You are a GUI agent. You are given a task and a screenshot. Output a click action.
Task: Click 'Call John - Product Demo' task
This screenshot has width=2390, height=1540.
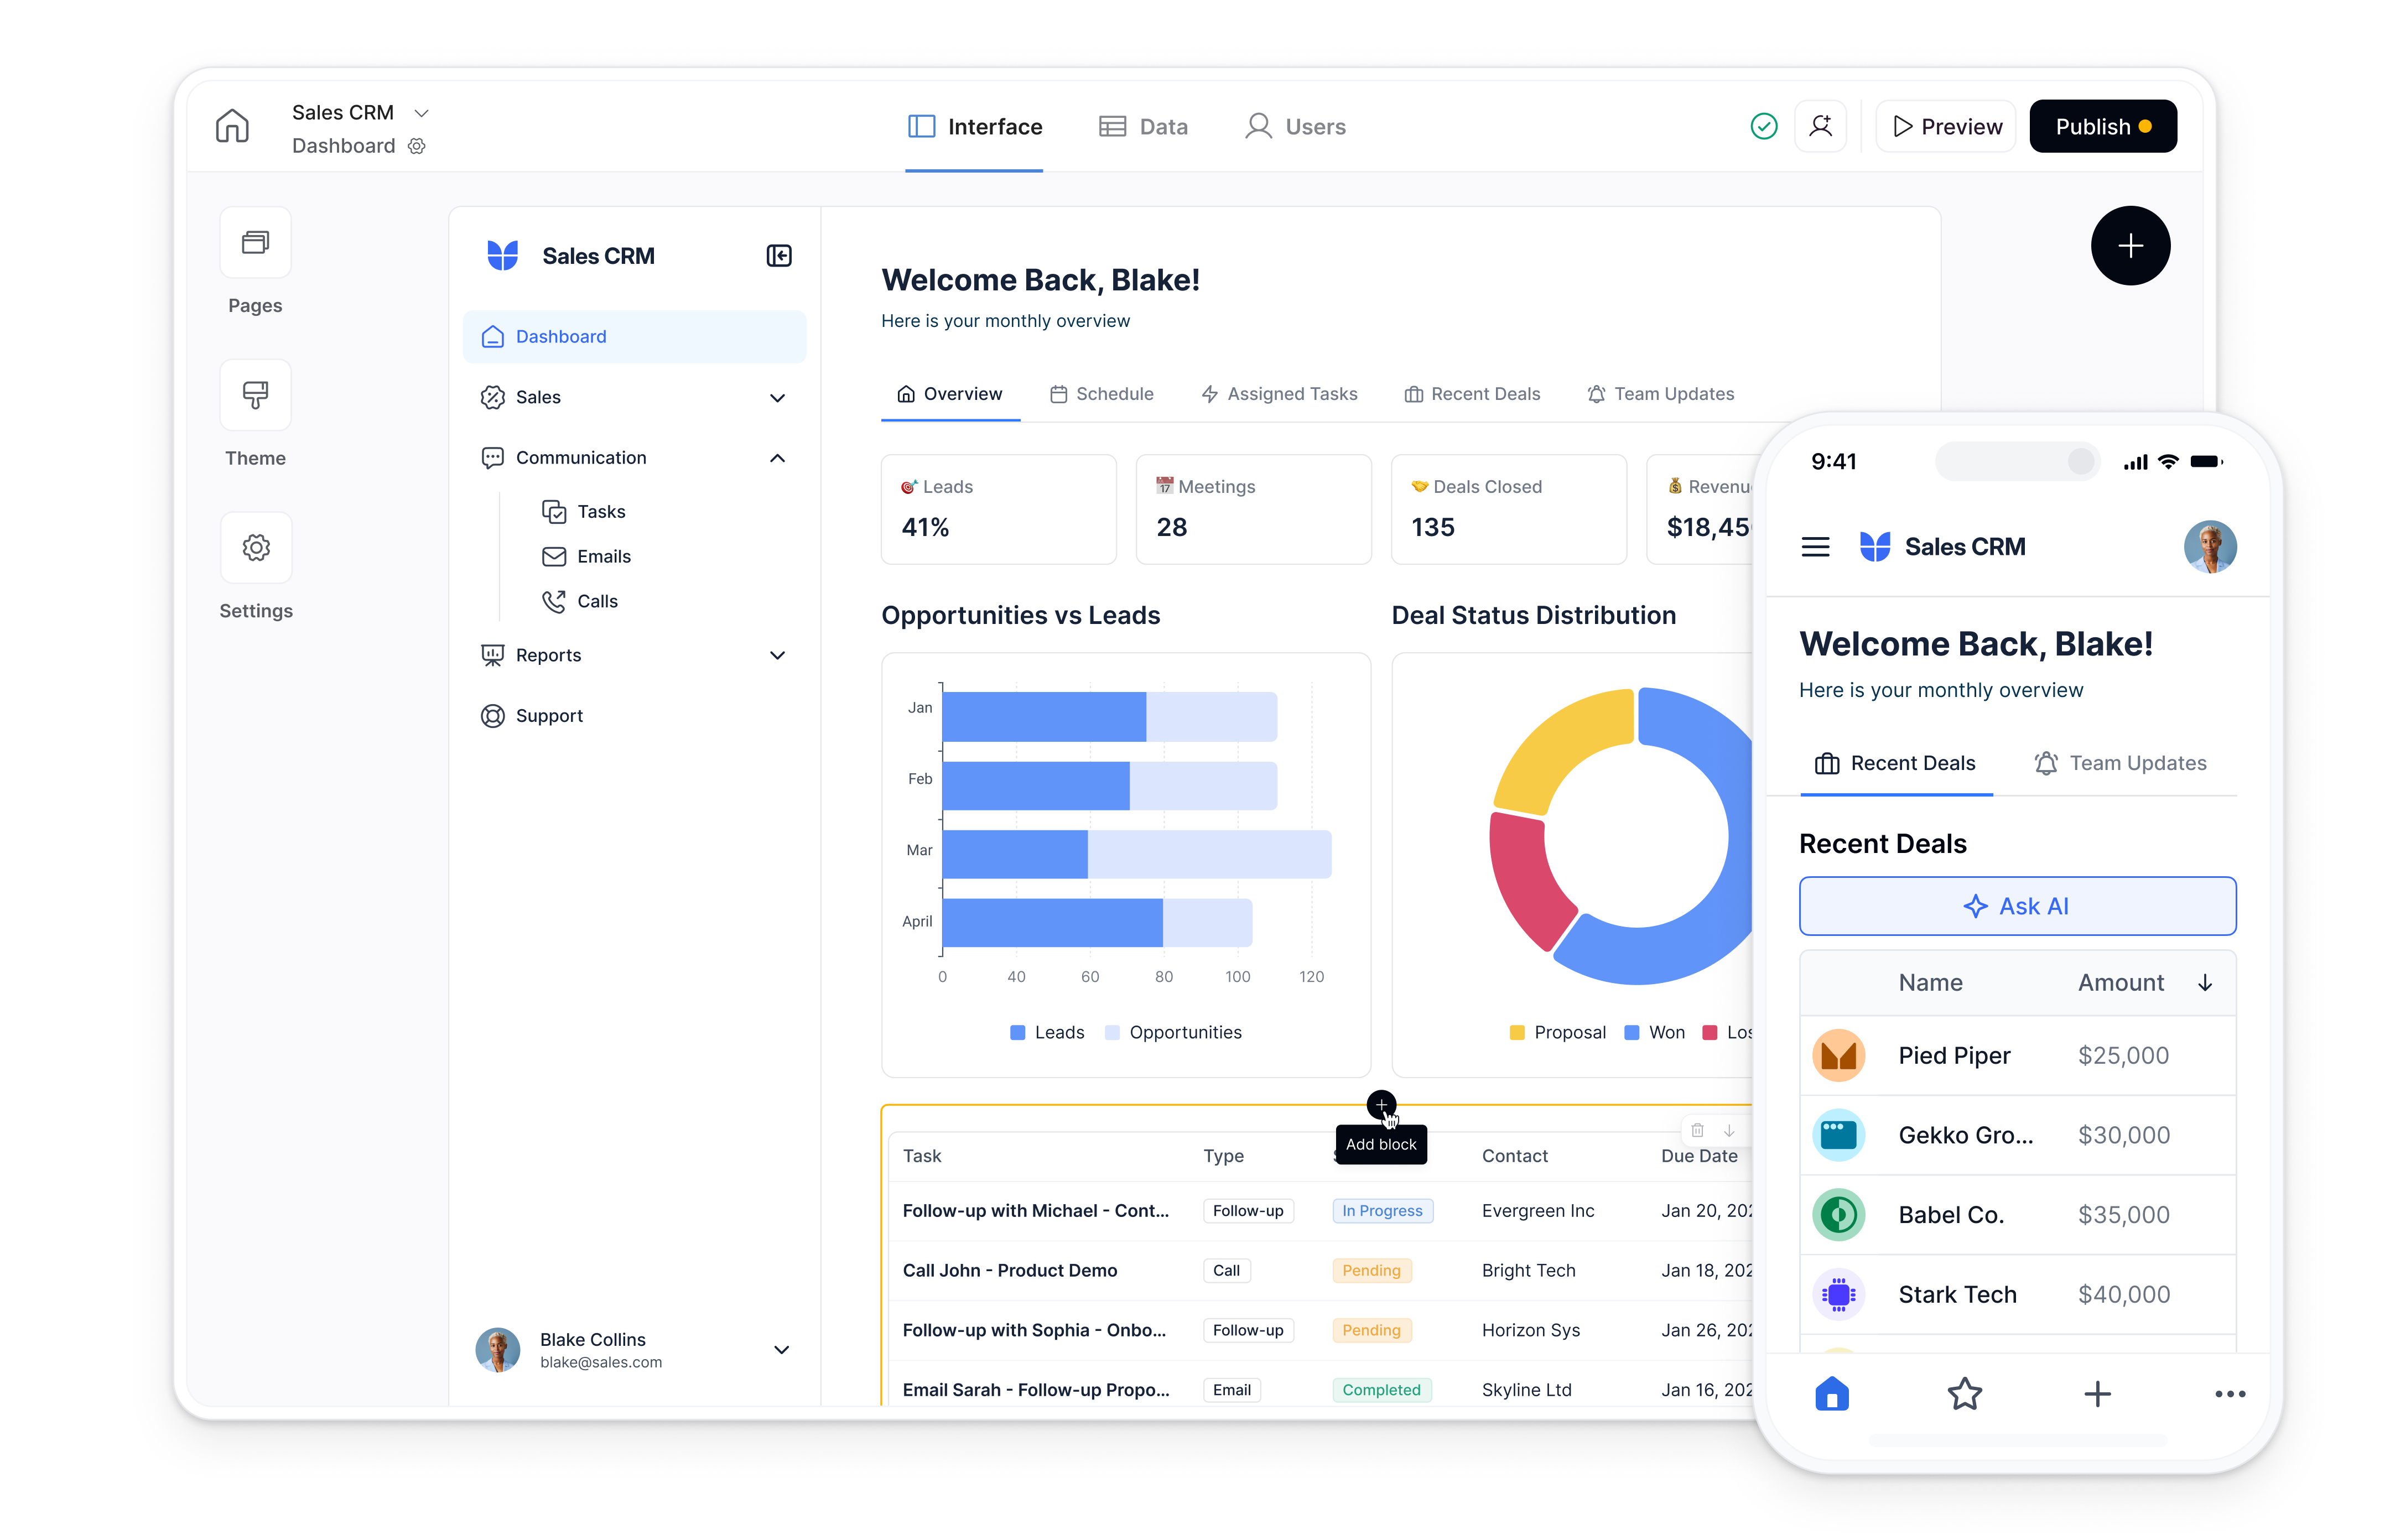point(1009,1270)
